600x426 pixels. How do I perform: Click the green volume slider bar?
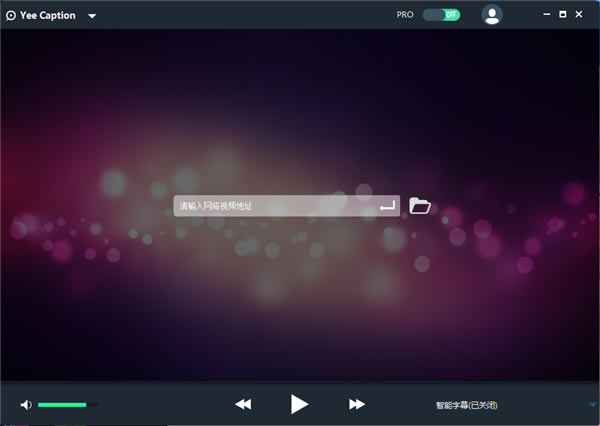pos(62,405)
